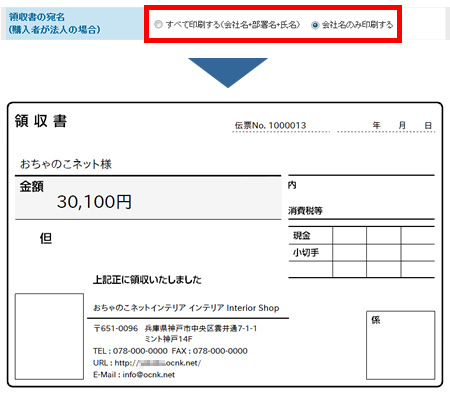Select the 会社名のみ印刷する radio button
Image resolution: width=450 pixels, height=405 pixels.
315,25
